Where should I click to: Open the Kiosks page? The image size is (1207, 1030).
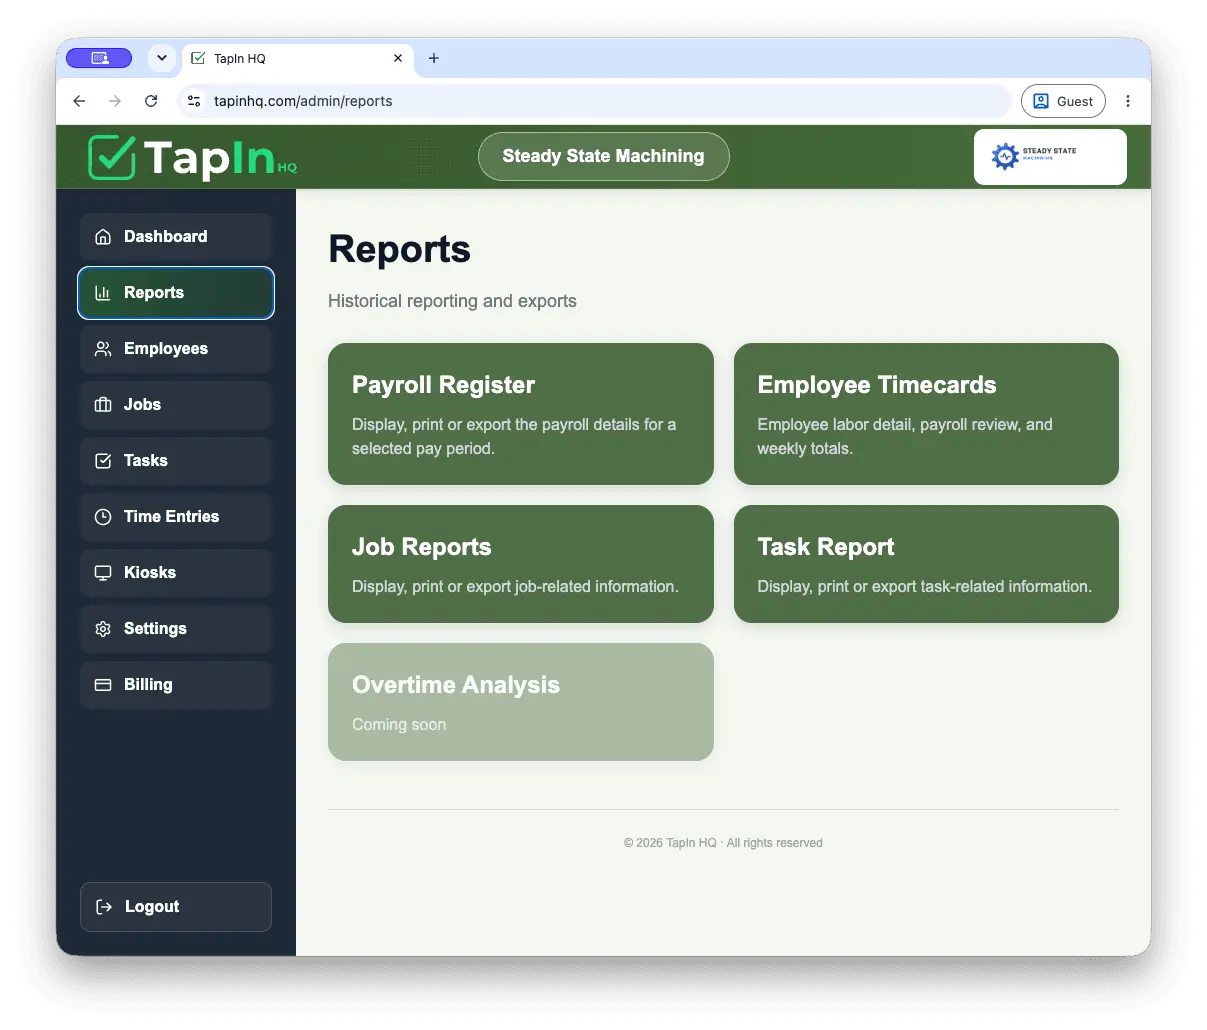point(176,573)
